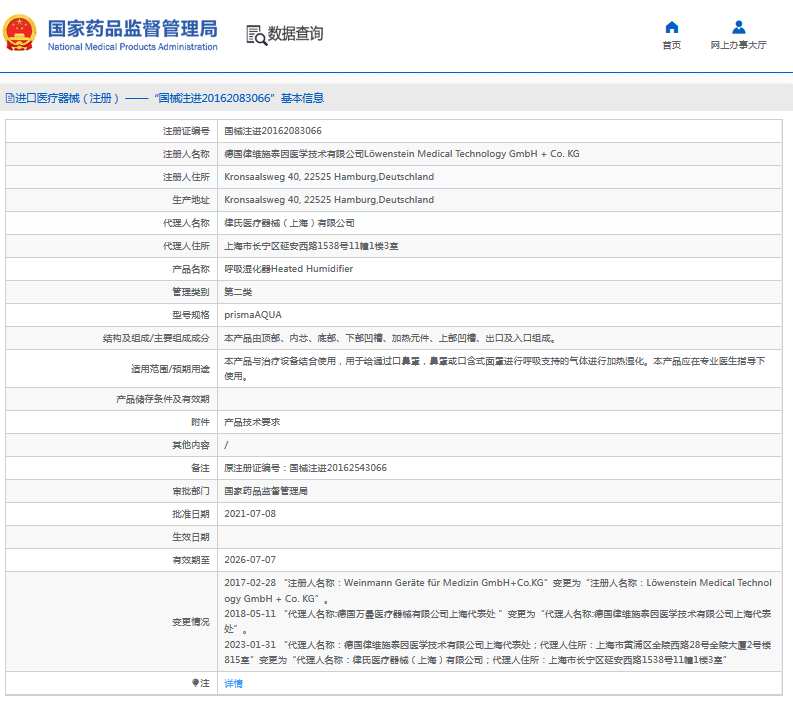This screenshot has width=793, height=701.
Task: Select product name Heated Humidifier
Action: click(x=288, y=269)
